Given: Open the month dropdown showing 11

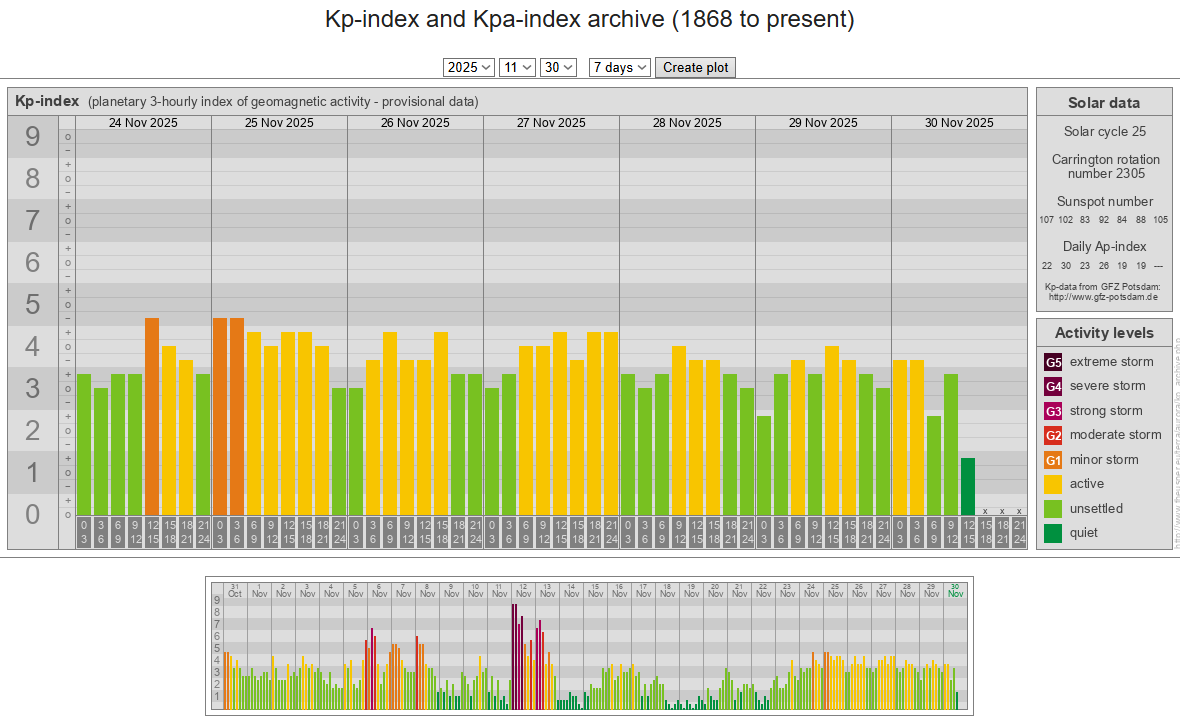Looking at the screenshot, I should [517, 67].
